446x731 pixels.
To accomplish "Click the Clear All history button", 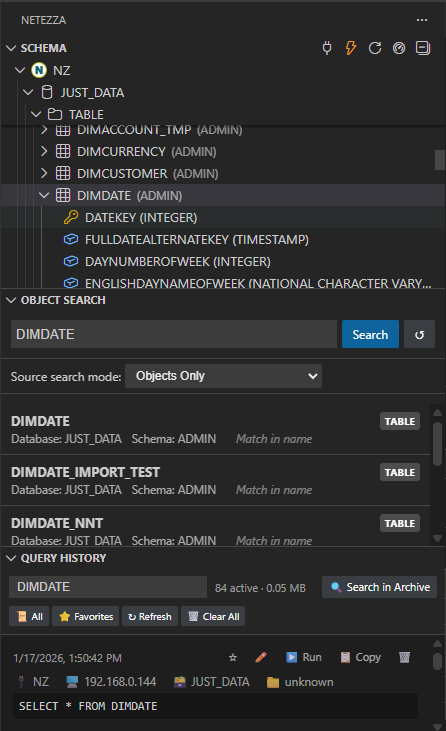I will point(213,616).
